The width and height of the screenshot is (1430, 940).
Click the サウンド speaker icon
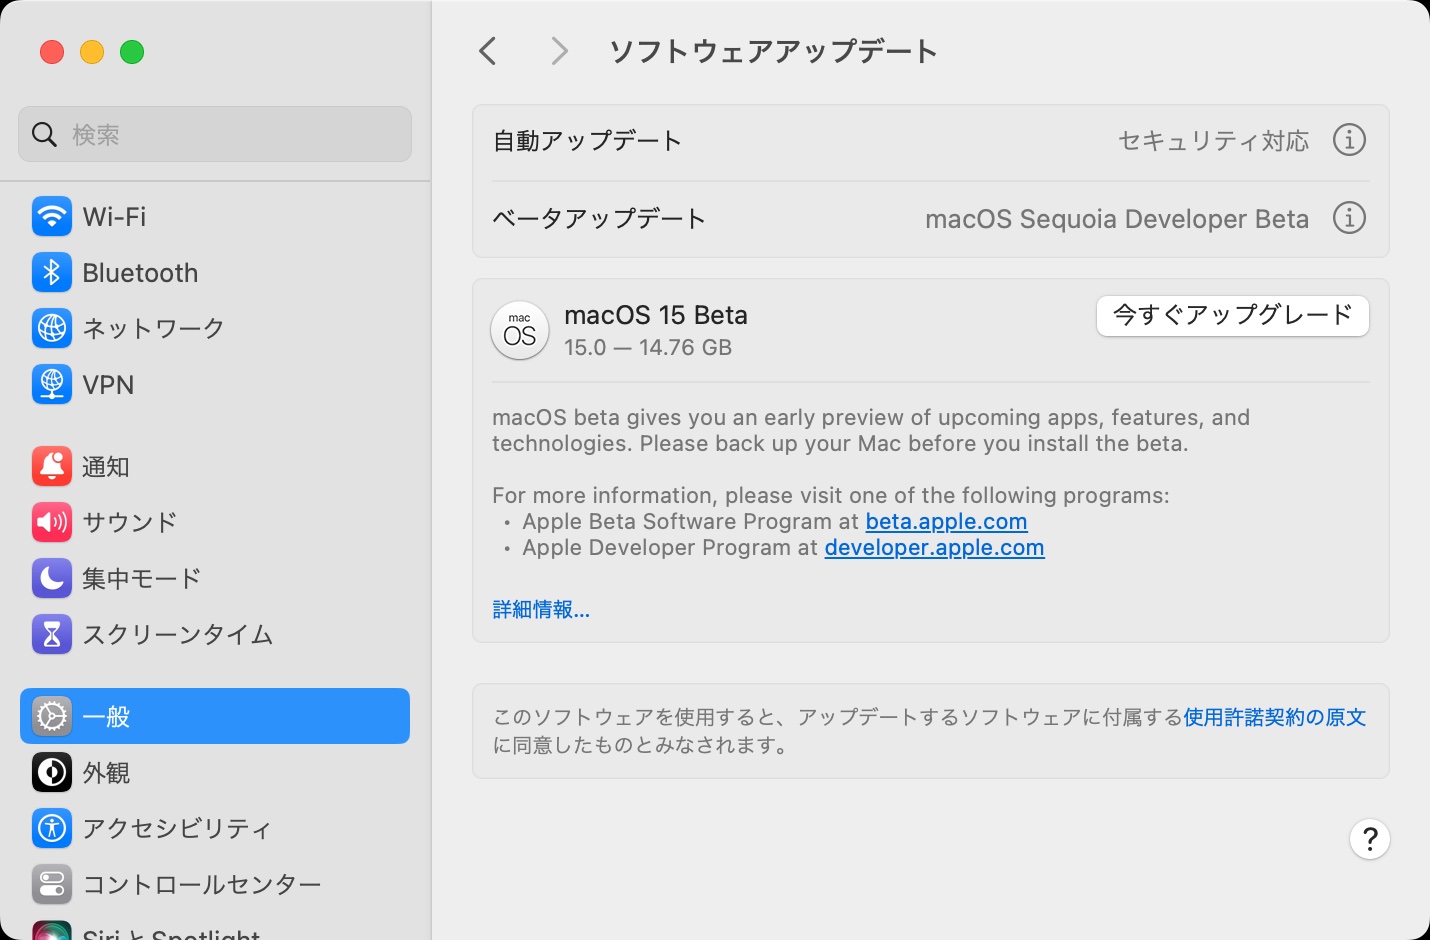[x=52, y=522]
